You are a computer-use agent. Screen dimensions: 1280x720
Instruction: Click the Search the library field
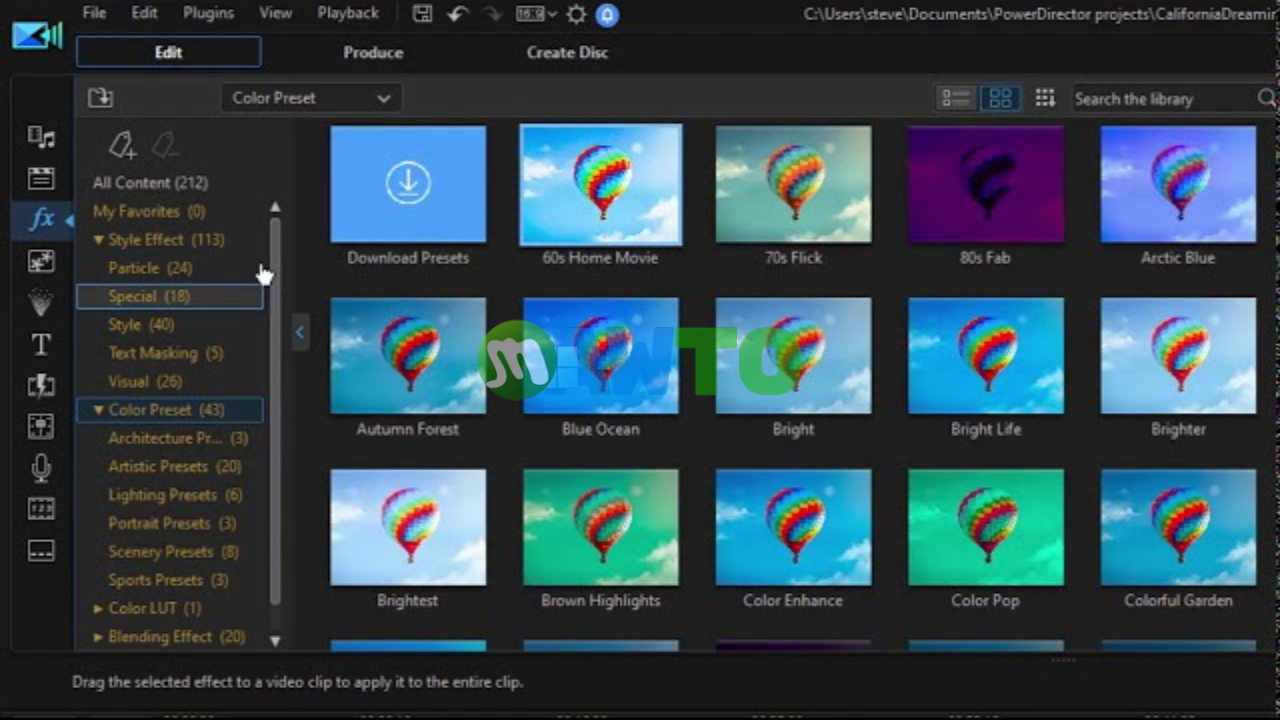tap(1163, 98)
